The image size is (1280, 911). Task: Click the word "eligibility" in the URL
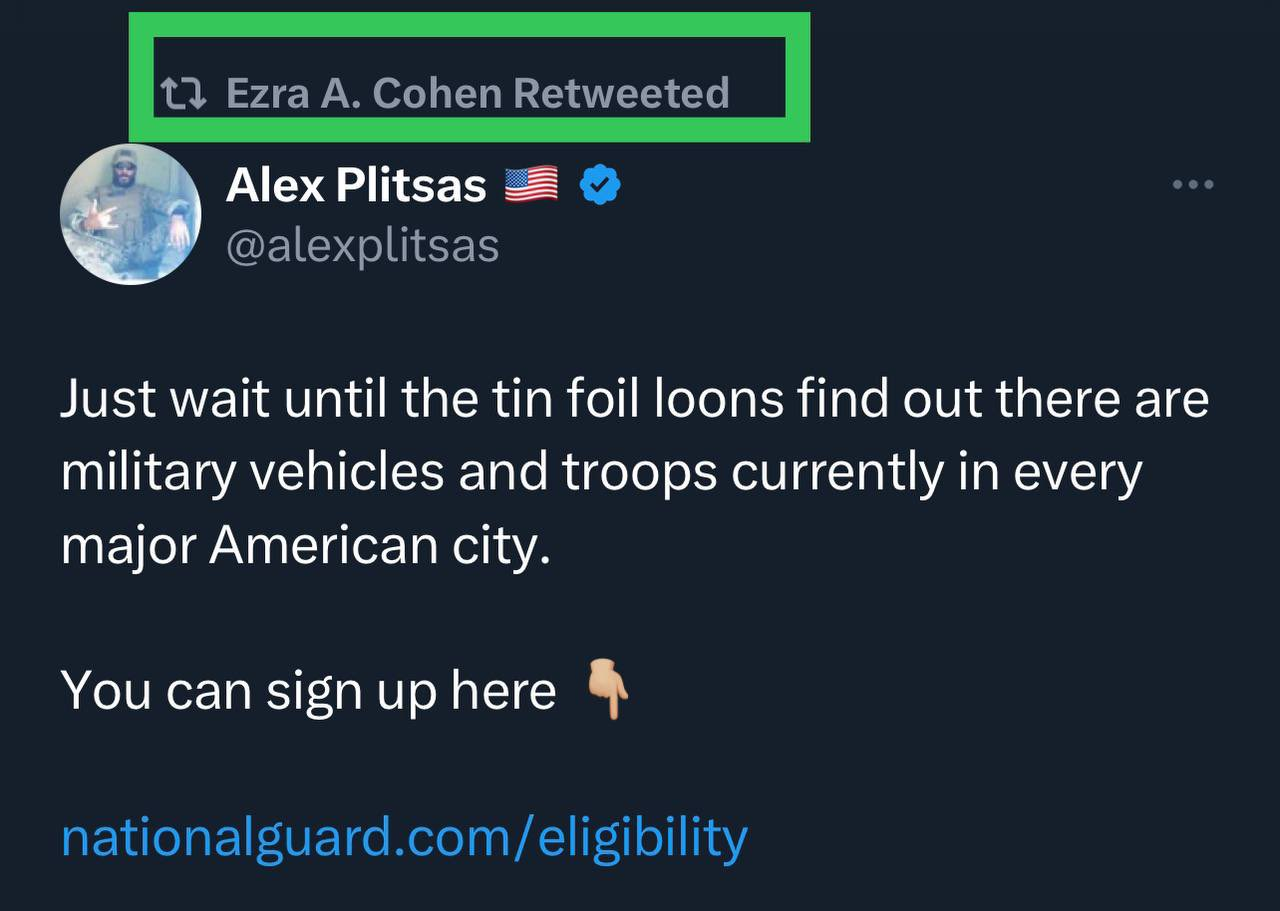tap(643, 837)
